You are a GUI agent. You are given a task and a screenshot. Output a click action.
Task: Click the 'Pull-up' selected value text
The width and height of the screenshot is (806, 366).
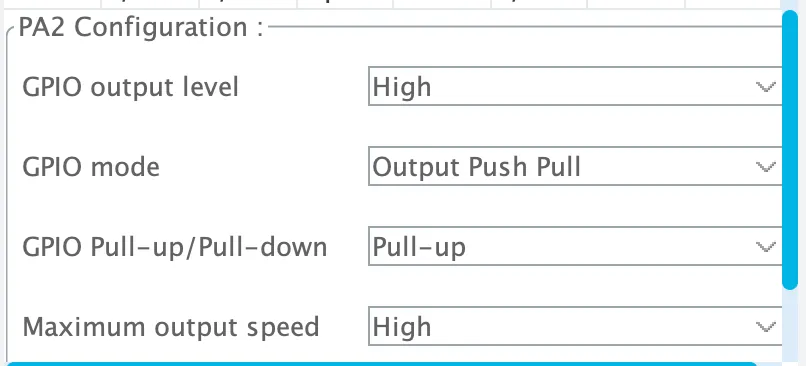(x=419, y=247)
